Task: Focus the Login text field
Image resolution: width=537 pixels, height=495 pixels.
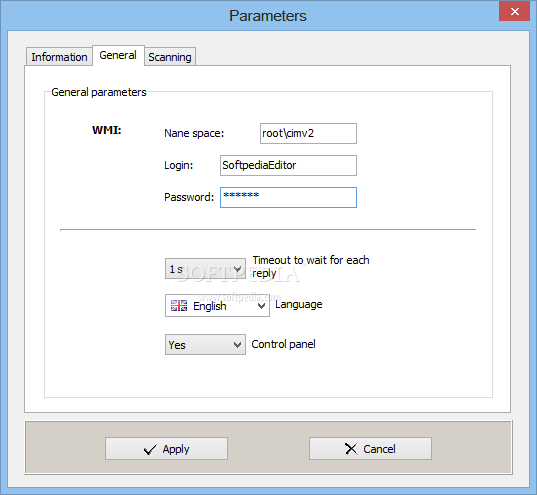Action: 288,165
